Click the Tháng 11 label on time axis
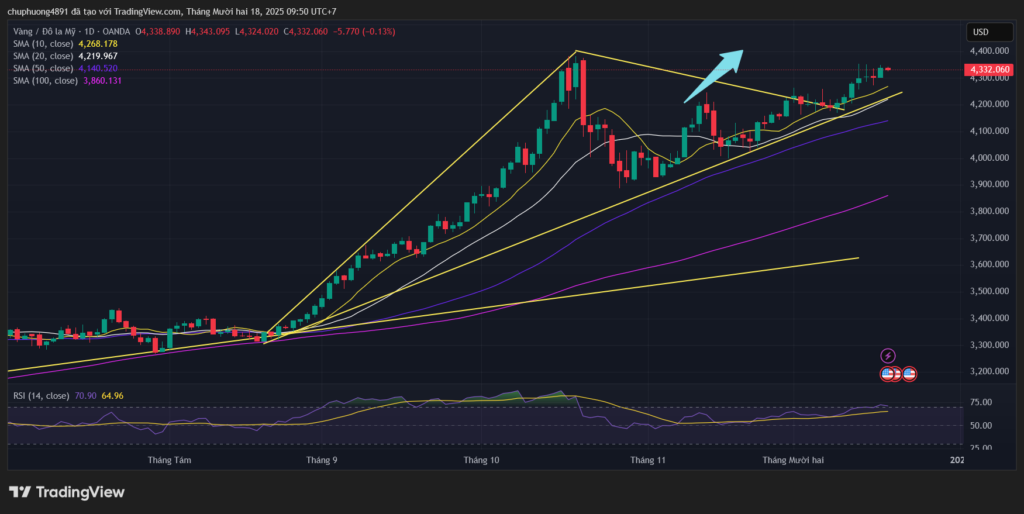1024x514 pixels. click(648, 460)
